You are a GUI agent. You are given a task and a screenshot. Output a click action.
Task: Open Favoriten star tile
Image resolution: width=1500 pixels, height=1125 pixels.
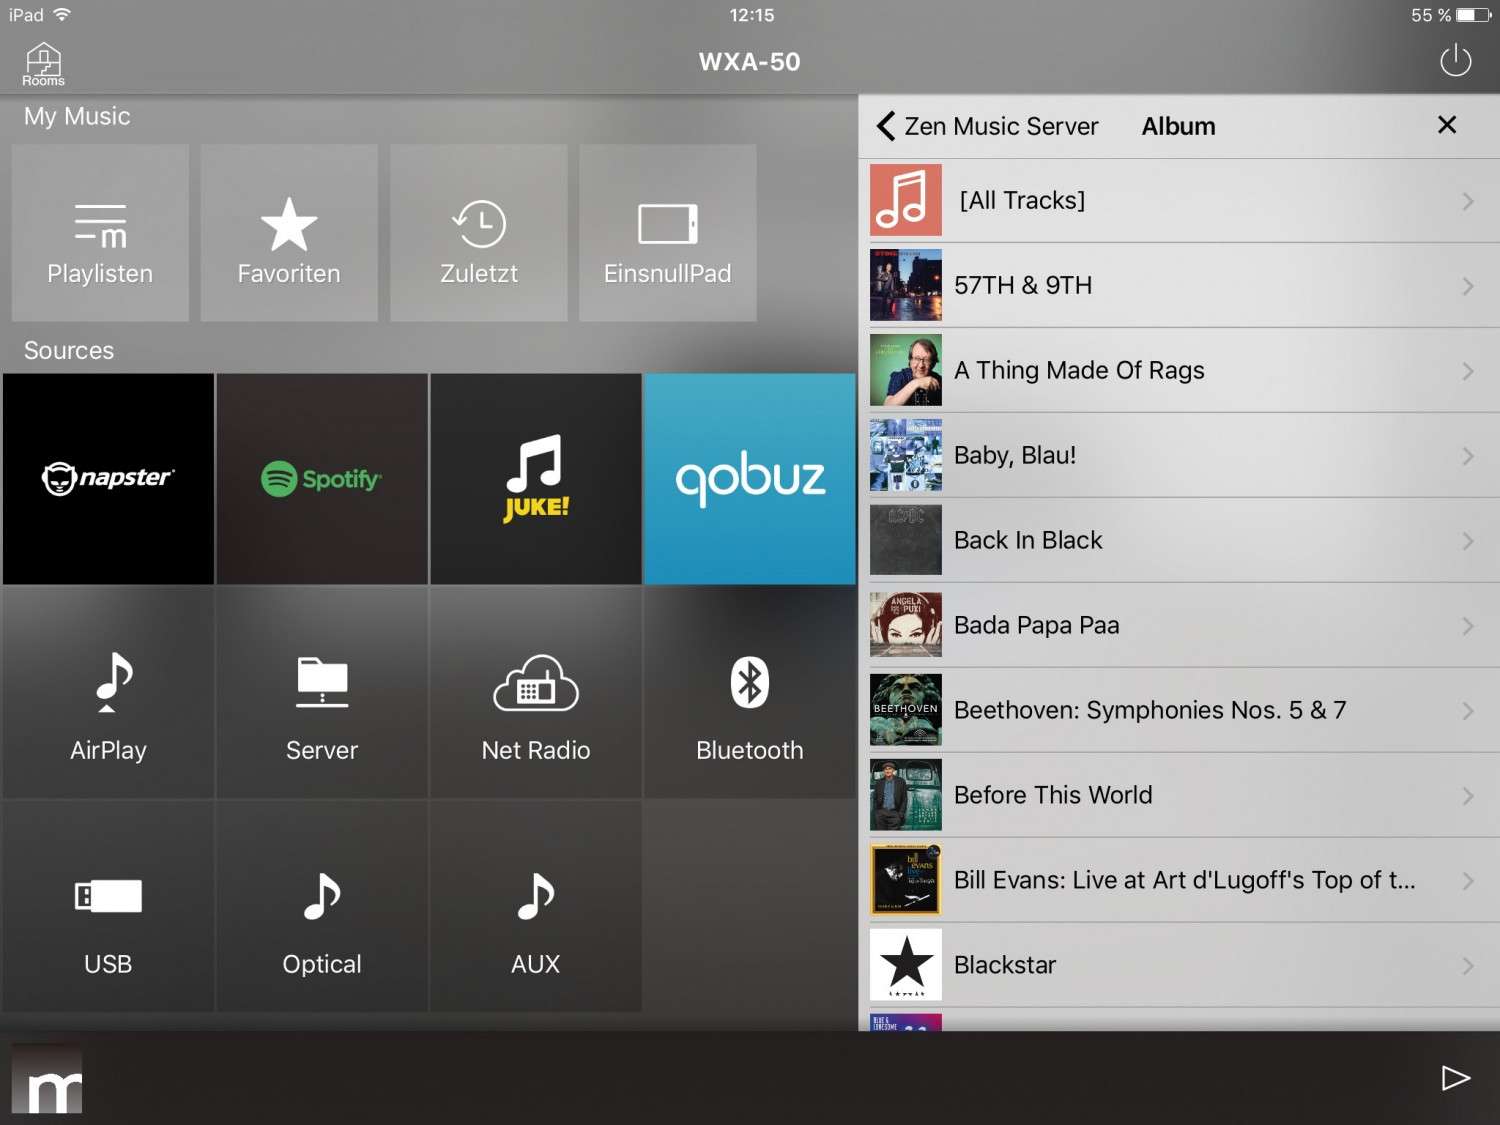tap(289, 233)
